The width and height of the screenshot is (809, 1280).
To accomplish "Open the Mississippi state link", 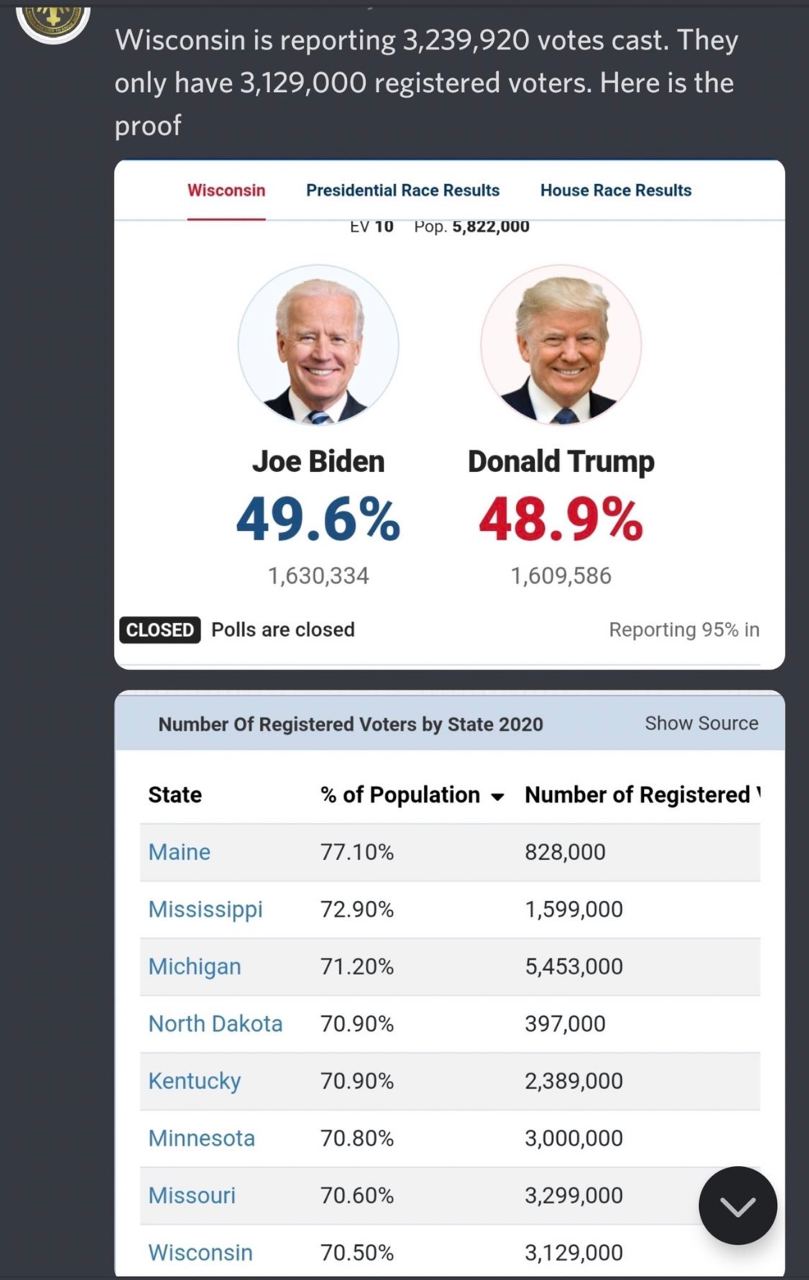I will [x=205, y=909].
